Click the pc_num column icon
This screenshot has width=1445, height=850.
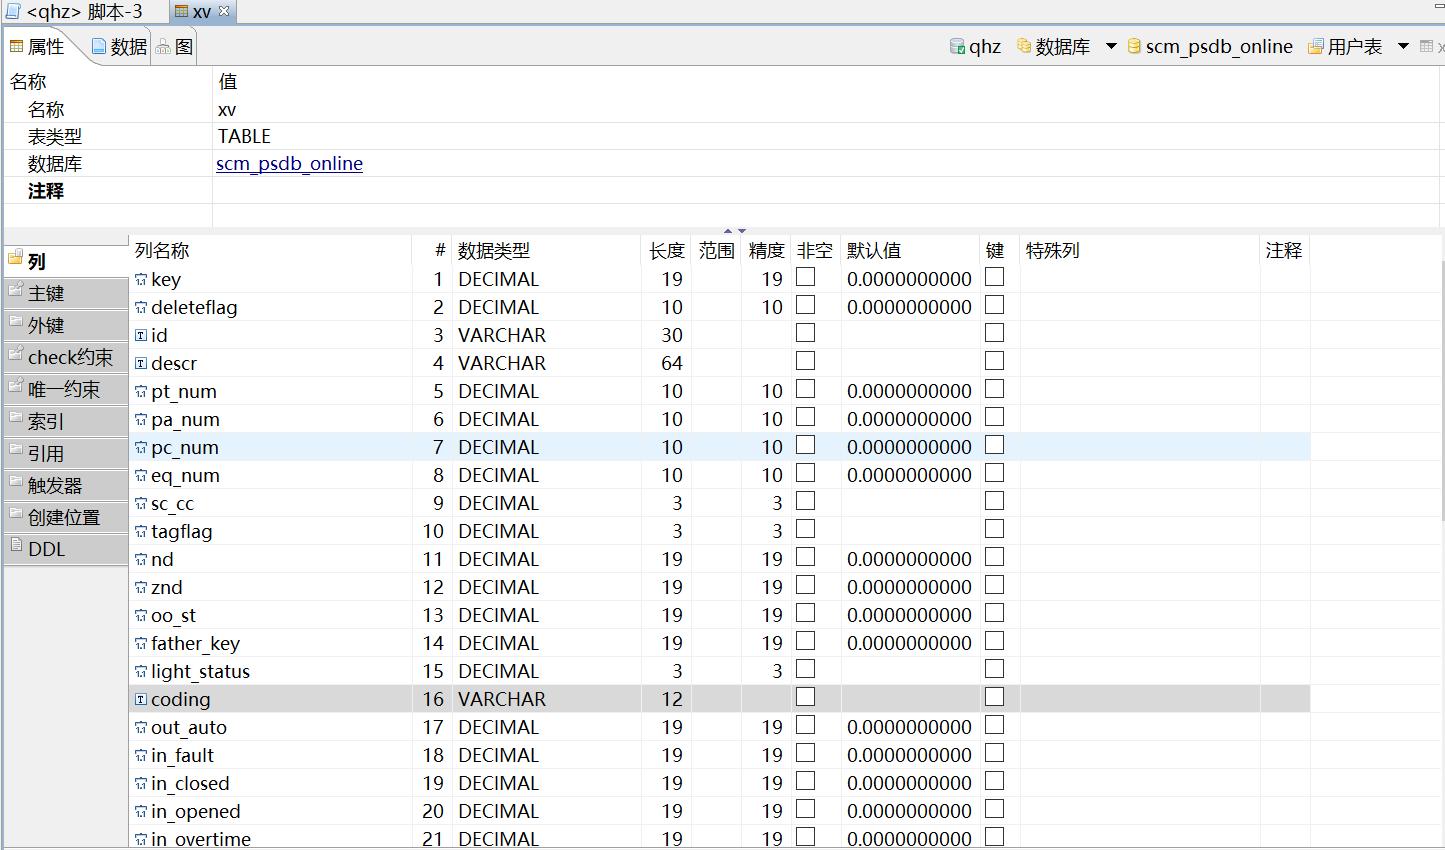click(141, 448)
